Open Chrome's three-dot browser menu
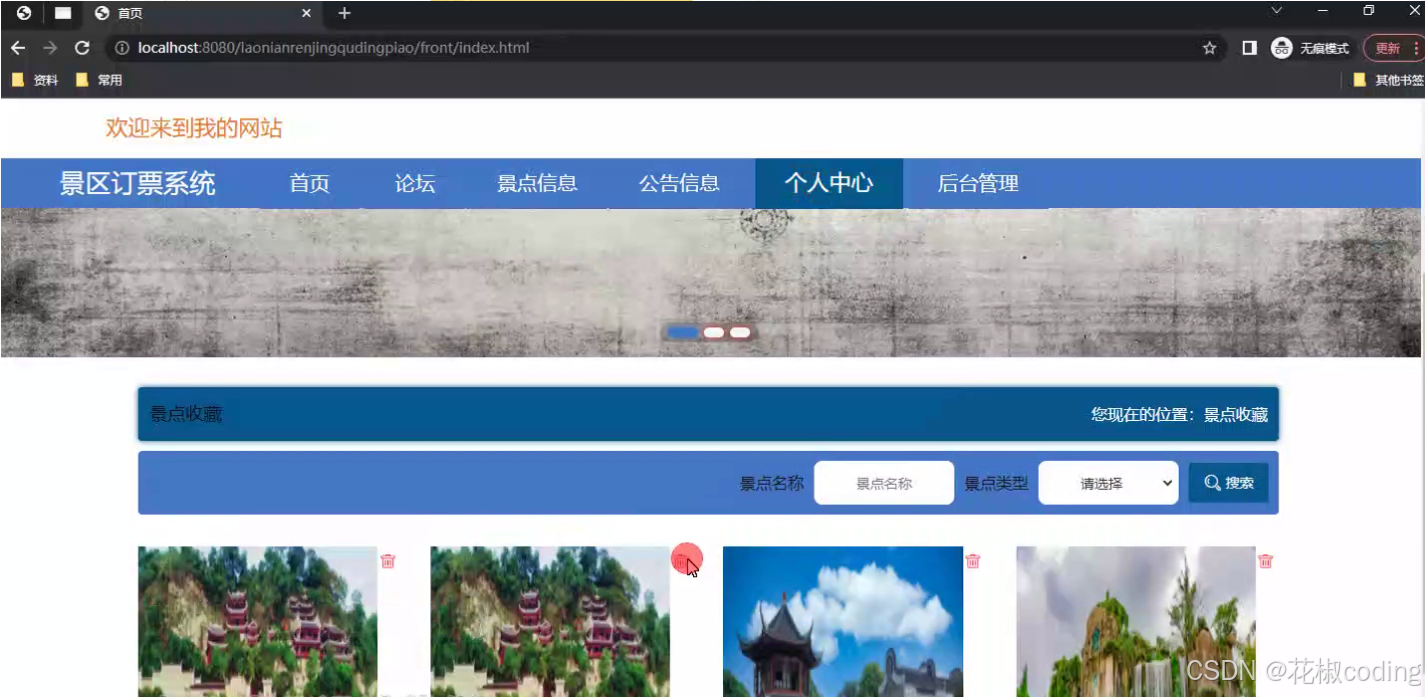Image resolution: width=1425 pixels, height=697 pixels. click(x=1419, y=47)
